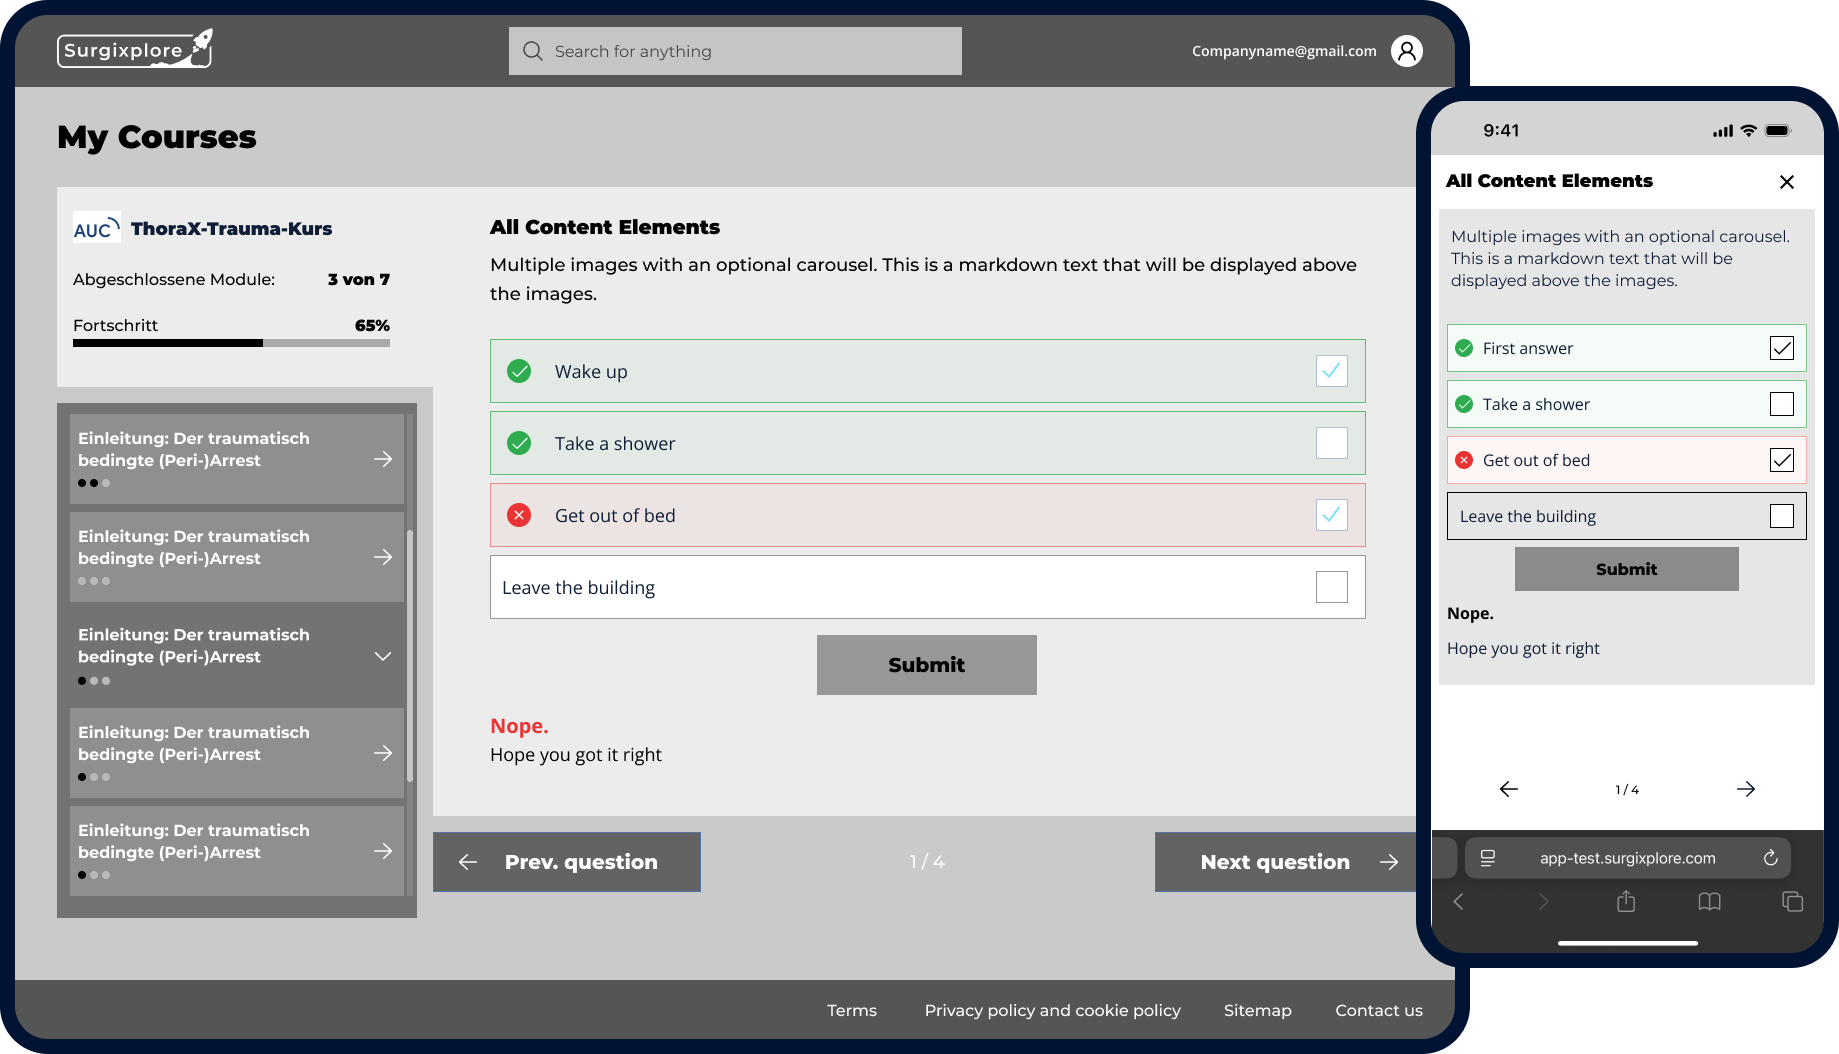Click red cross icon beside mobile Get out of bed
This screenshot has height=1054, width=1839.
click(x=1464, y=460)
